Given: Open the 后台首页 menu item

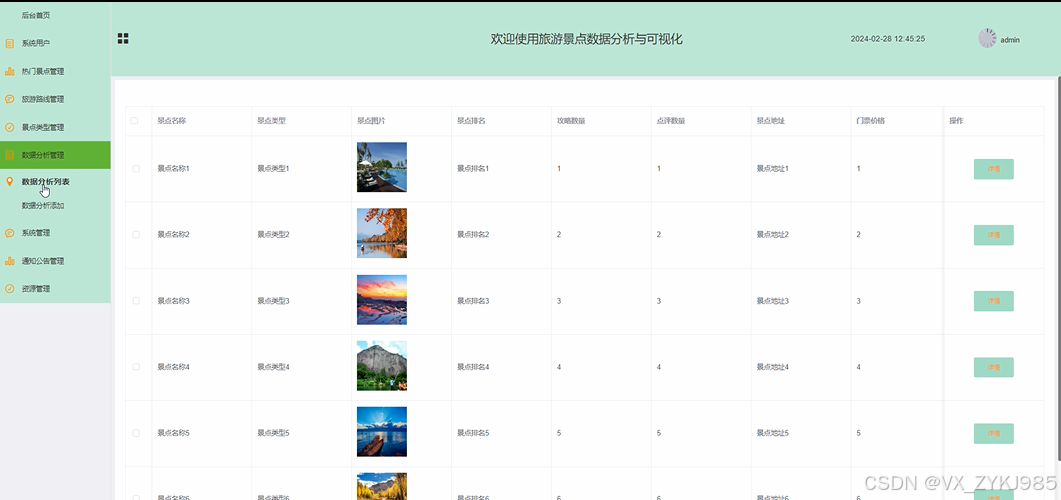Looking at the screenshot, I should click(x=36, y=15).
